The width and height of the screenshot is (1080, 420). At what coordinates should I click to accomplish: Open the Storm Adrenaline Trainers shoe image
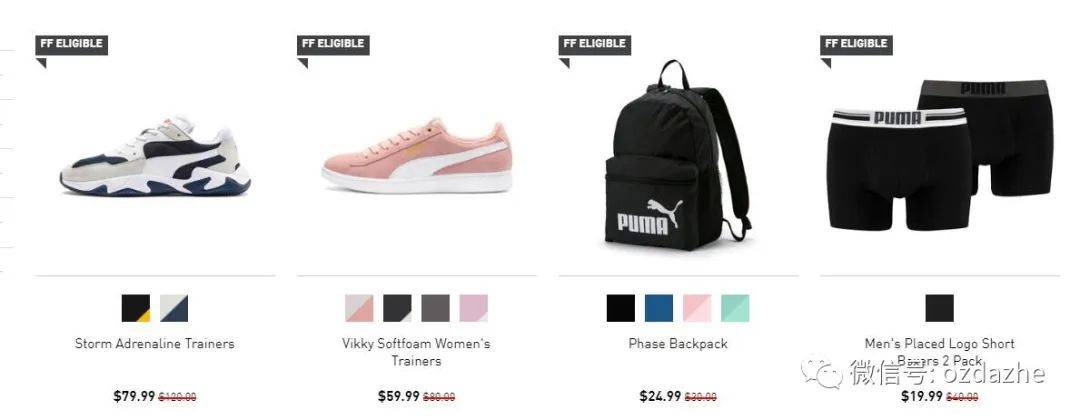click(155, 156)
